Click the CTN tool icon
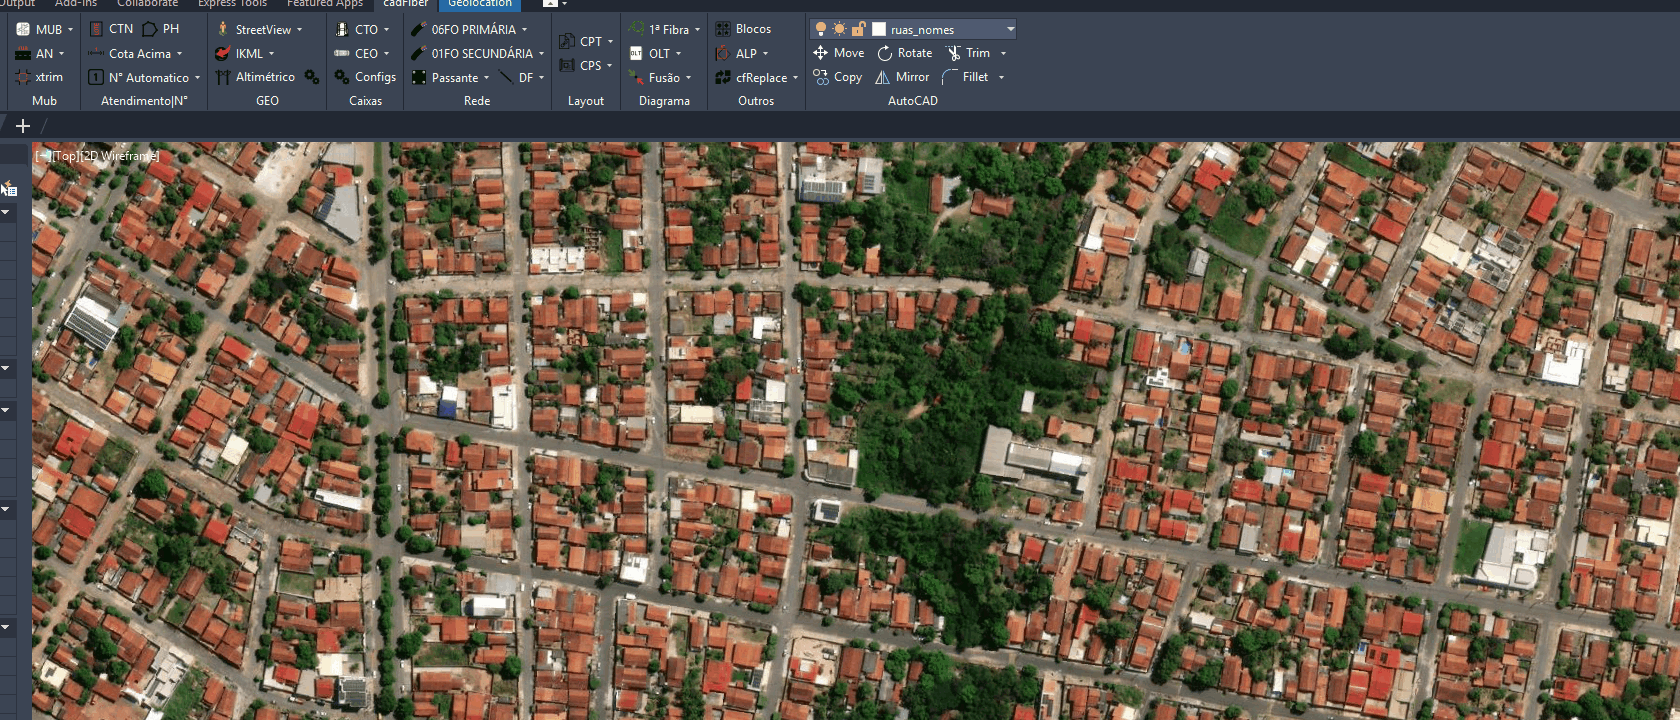 97,29
